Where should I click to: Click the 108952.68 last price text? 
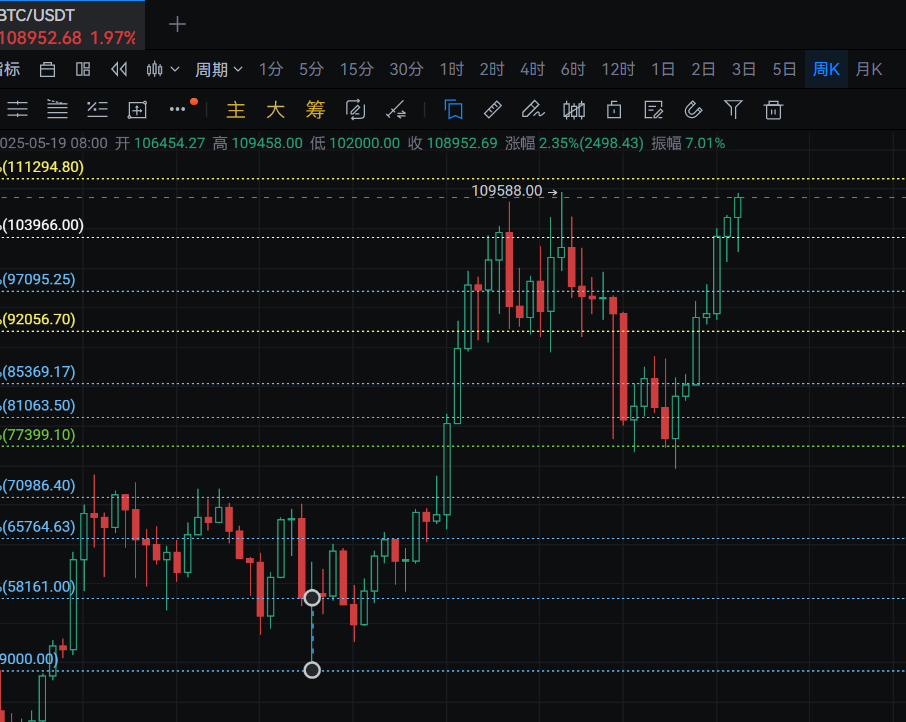click(41, 38)
